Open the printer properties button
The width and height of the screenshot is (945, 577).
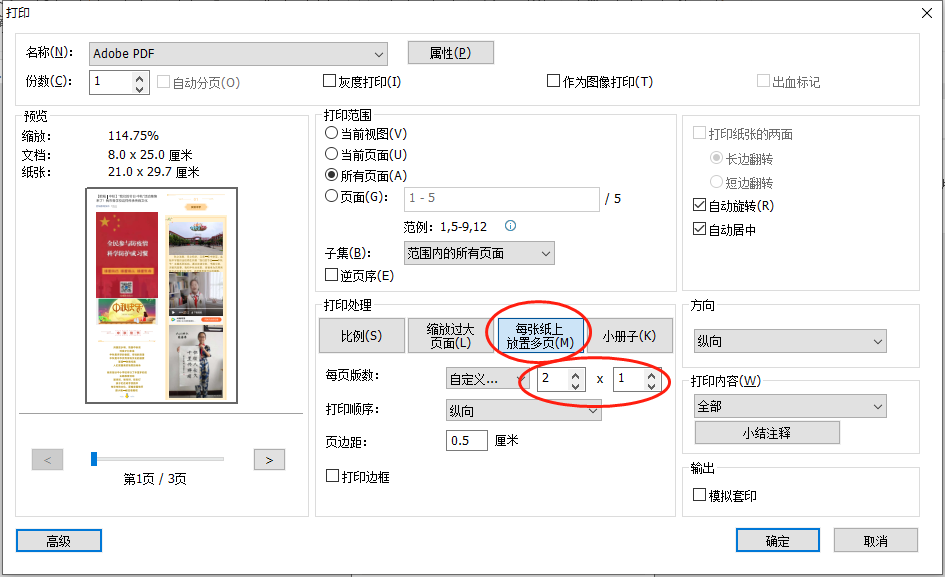pyautogui.click(x=450, y=53)
